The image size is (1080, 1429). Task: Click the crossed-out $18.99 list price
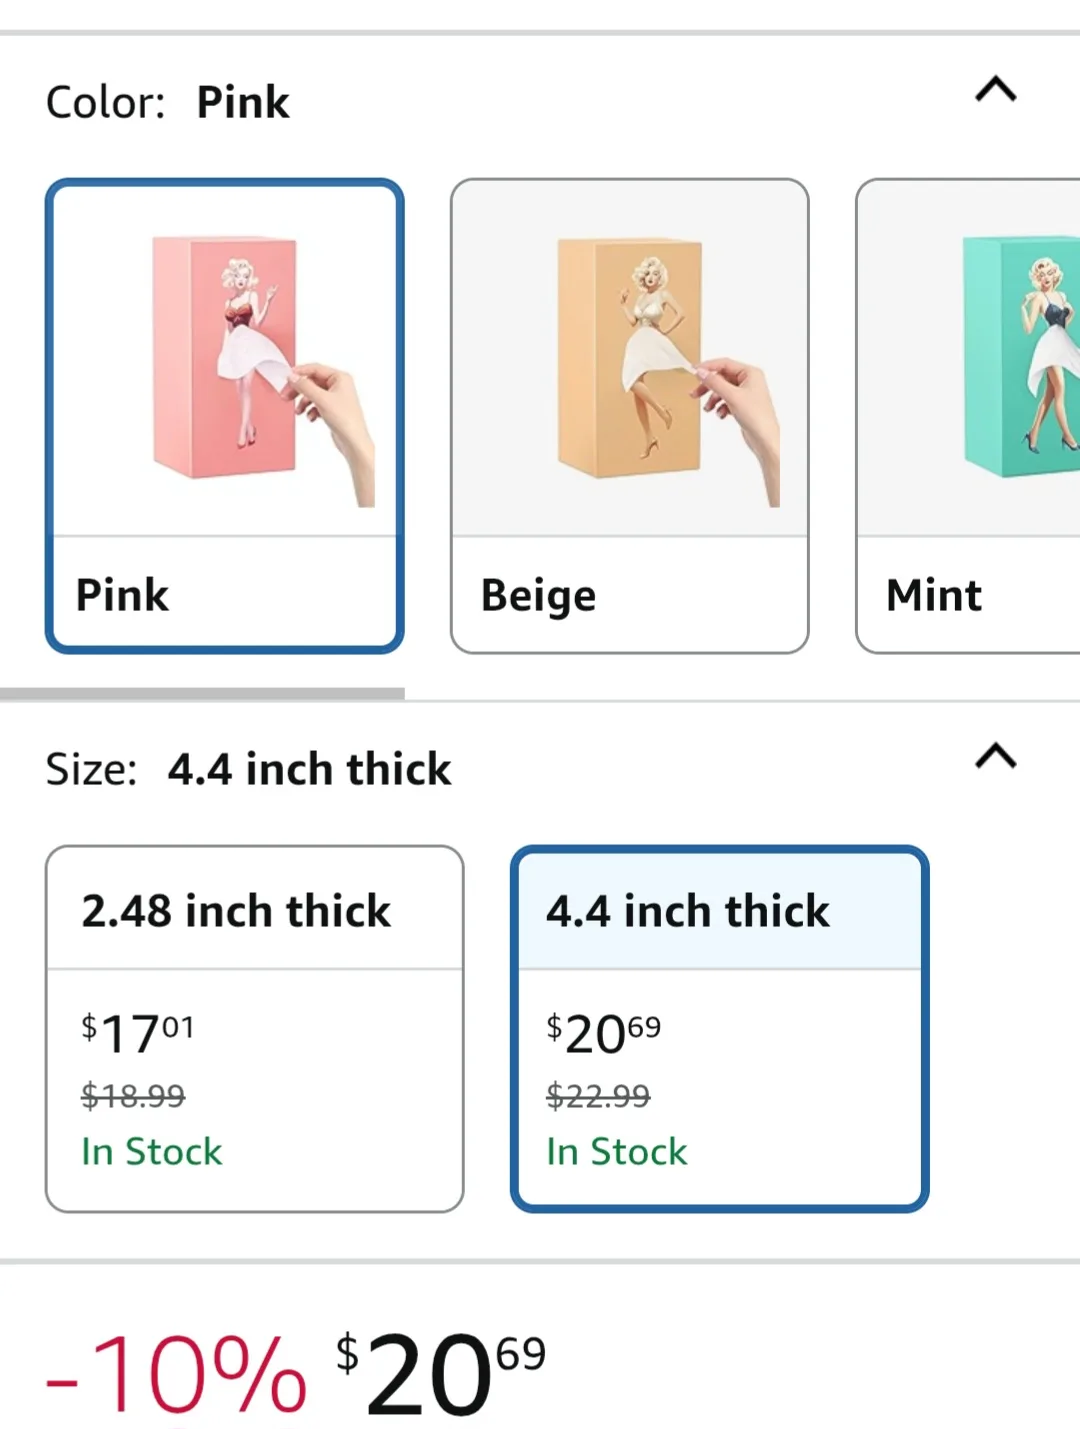click(x=133, y=1096)
